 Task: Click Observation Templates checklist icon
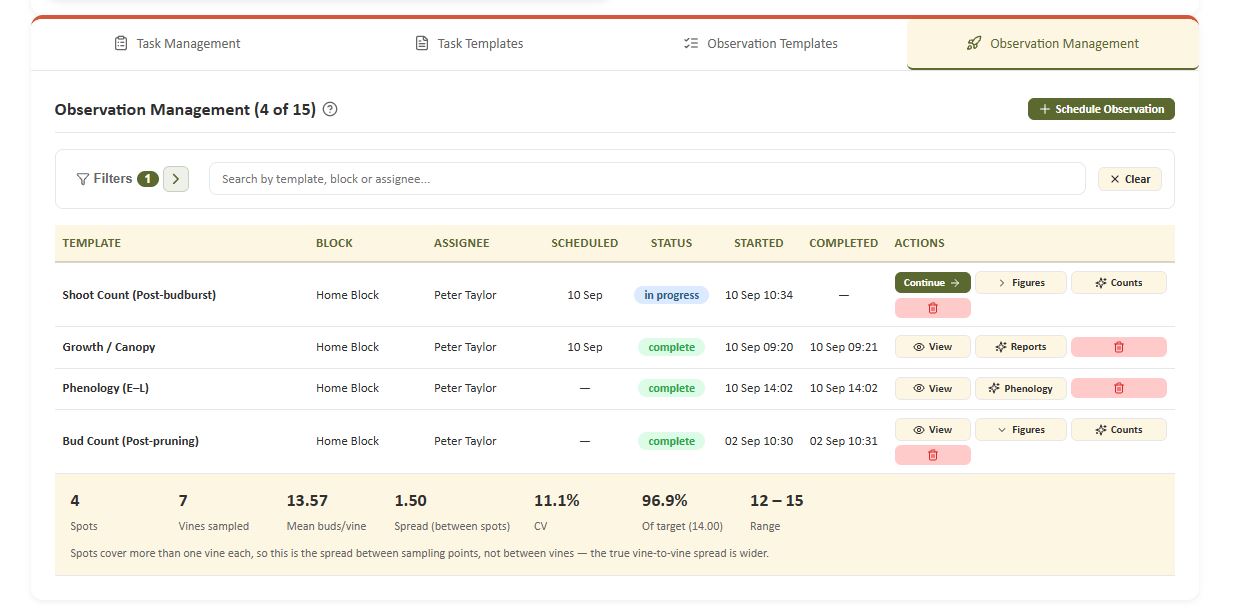click(x=691, y=44)
